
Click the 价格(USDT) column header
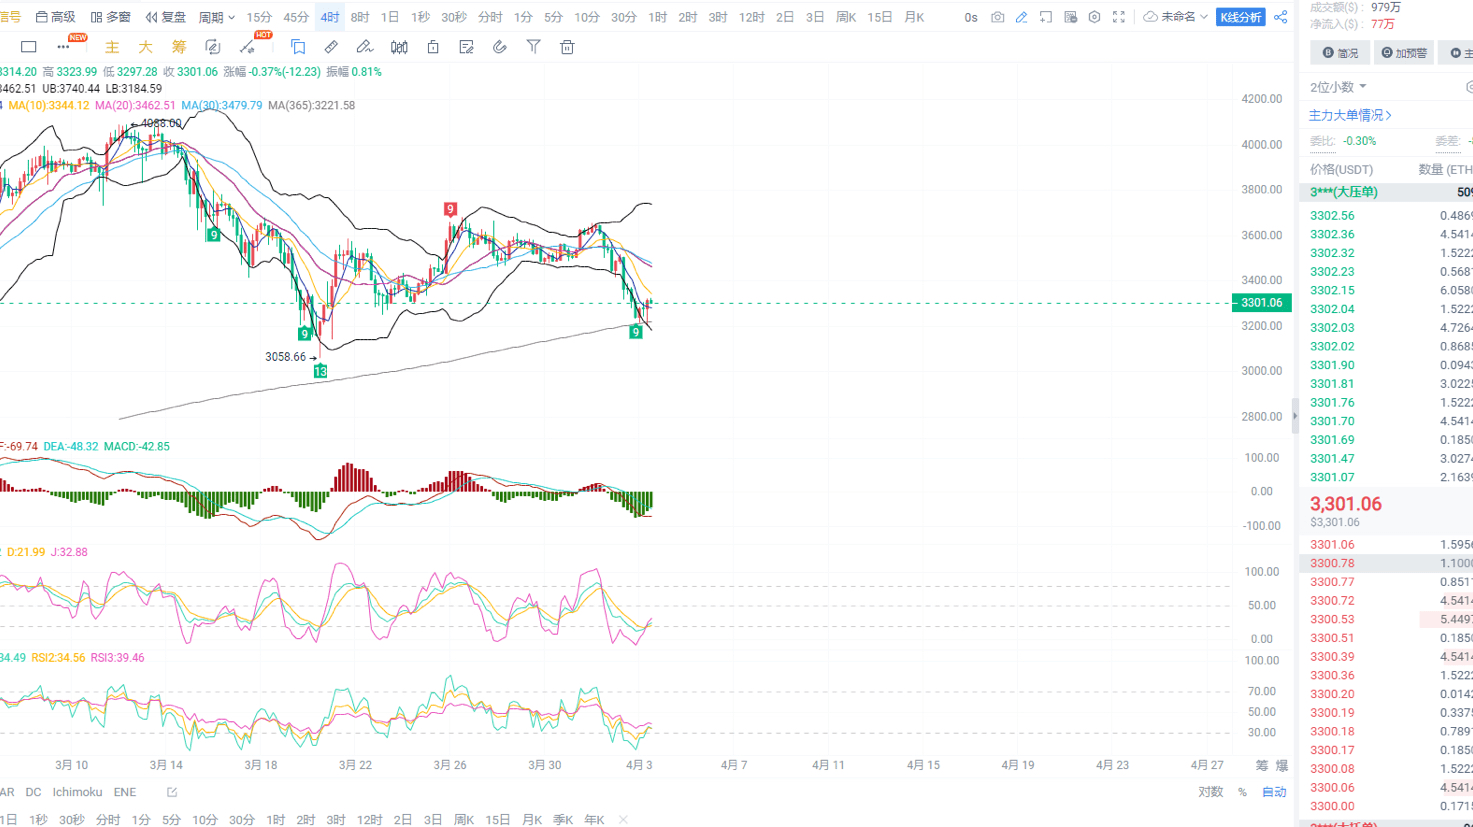(1341, 170)
